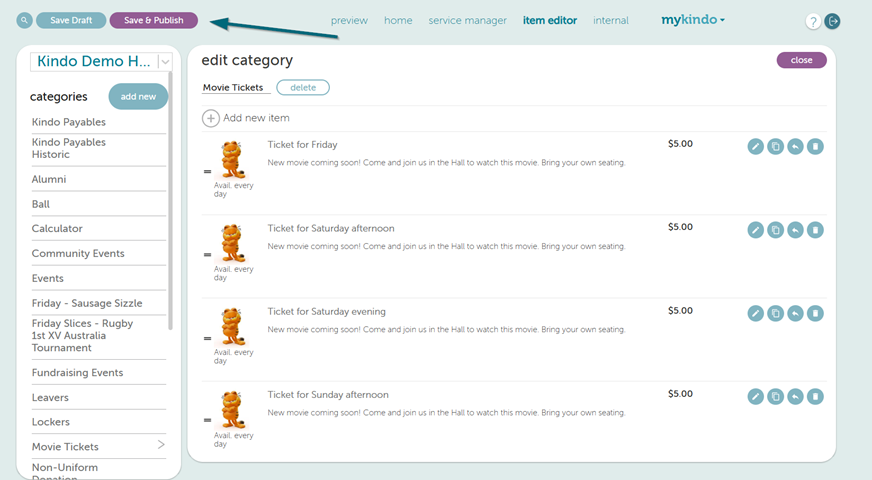The image size is (872, 480).
Task: Click reply arrow icon for Sunday afternoon ticket
Action: pyautogui.click(x=795, y=397)
